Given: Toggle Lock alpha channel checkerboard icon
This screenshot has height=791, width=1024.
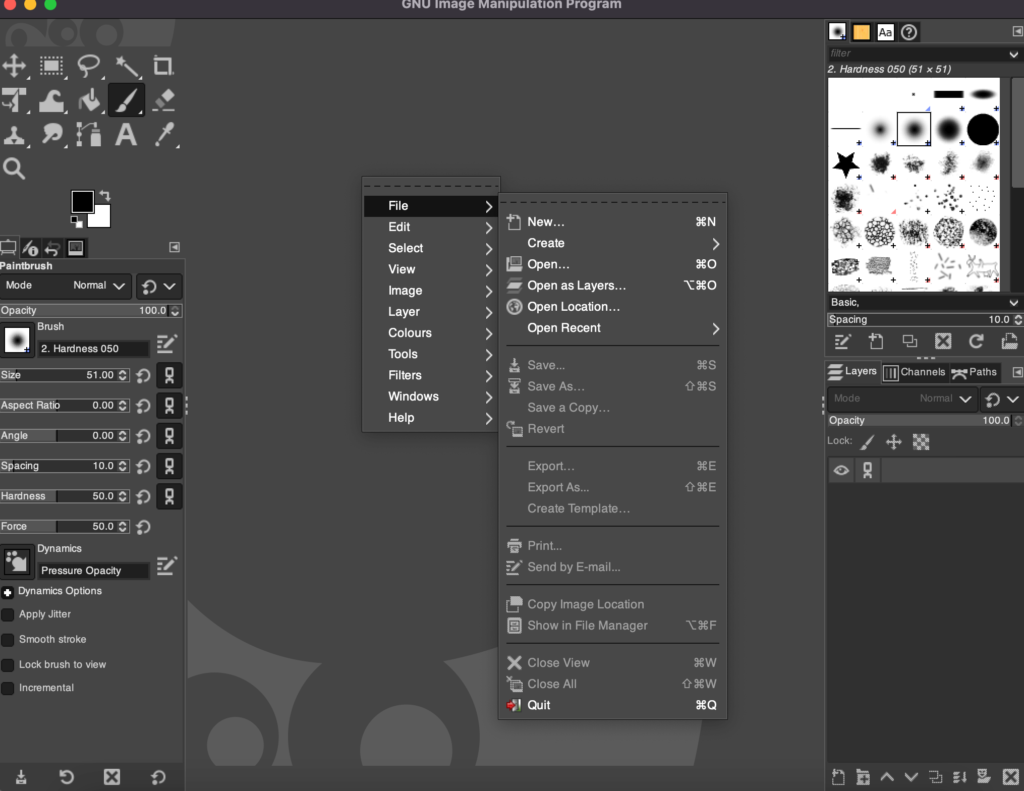Looking at the screenshot, I should pyautogui.click(x=921, y=442).
